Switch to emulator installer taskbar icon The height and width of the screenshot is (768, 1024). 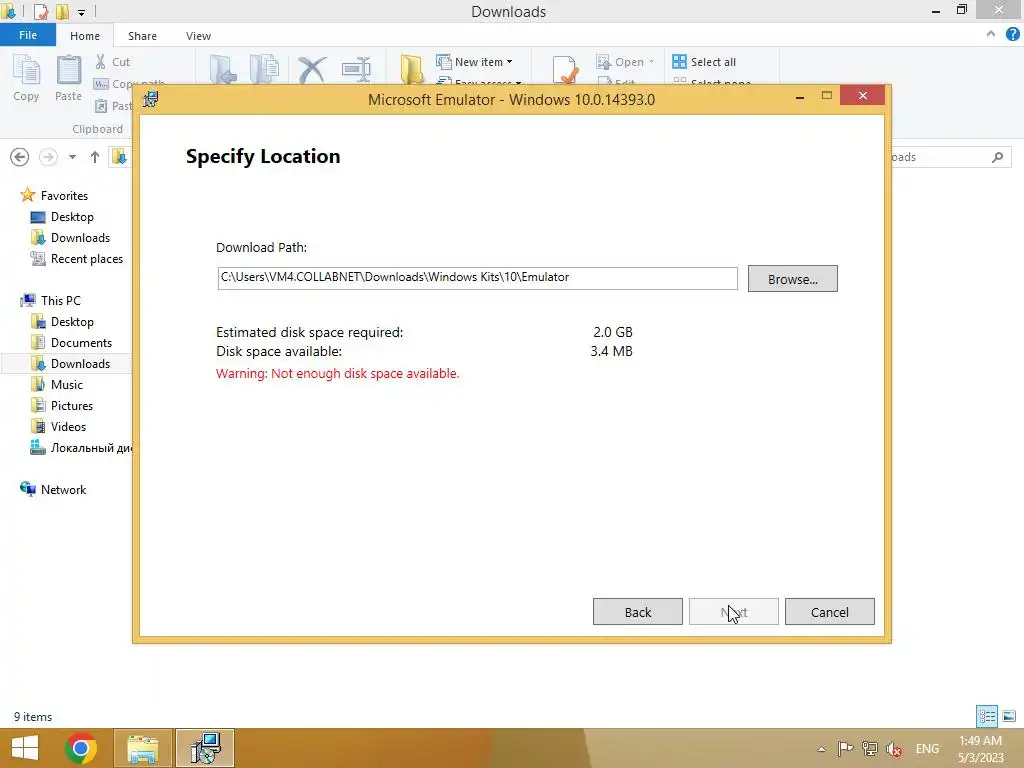coord(205,748)
